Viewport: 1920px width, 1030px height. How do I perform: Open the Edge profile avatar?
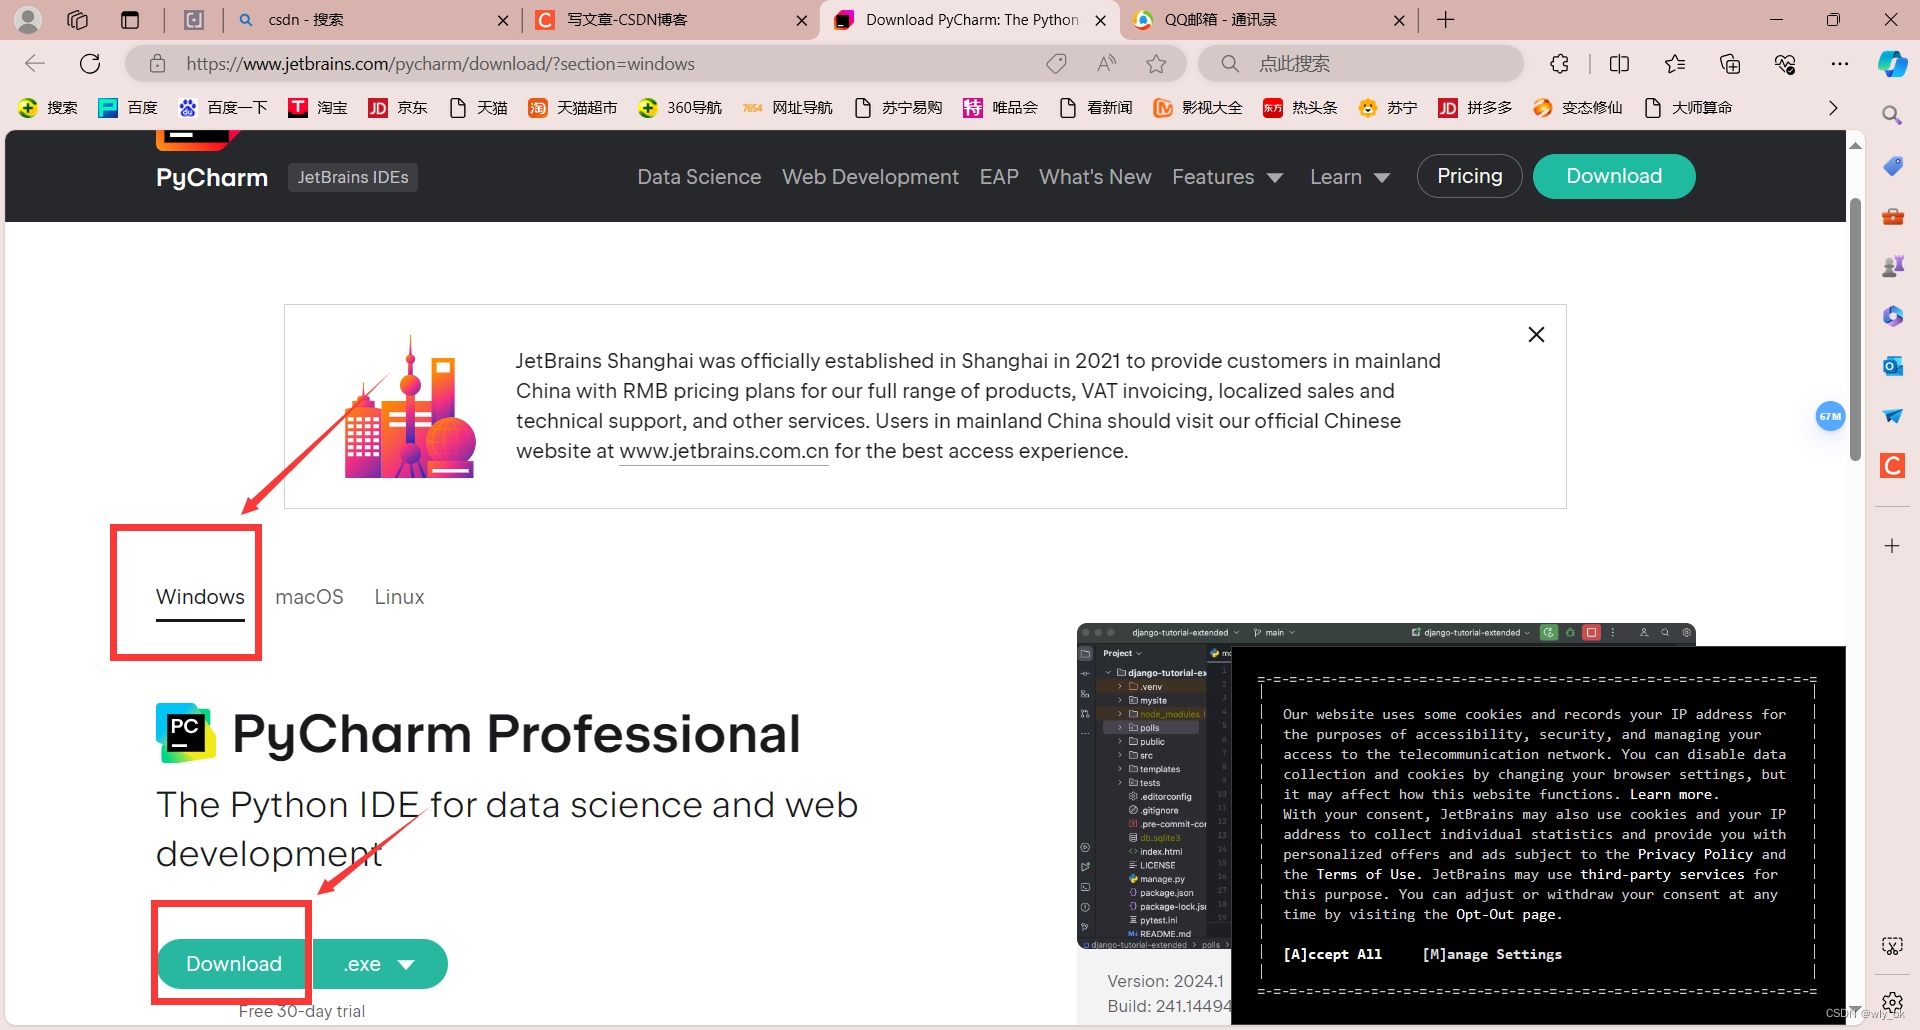[x=28, y=19]
